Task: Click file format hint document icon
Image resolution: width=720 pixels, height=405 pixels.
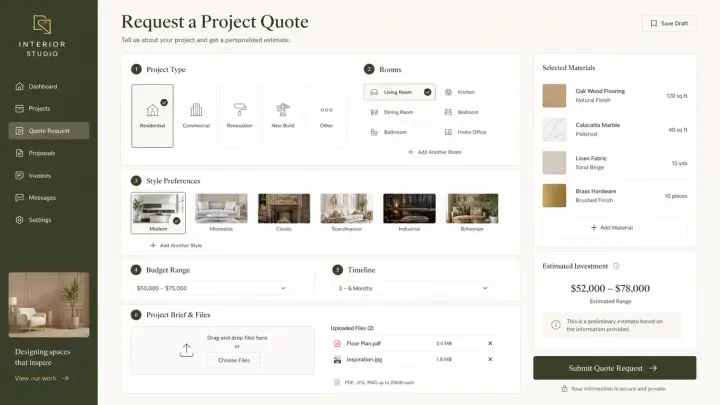Action: pyautogui.click(x=337, y=382)
